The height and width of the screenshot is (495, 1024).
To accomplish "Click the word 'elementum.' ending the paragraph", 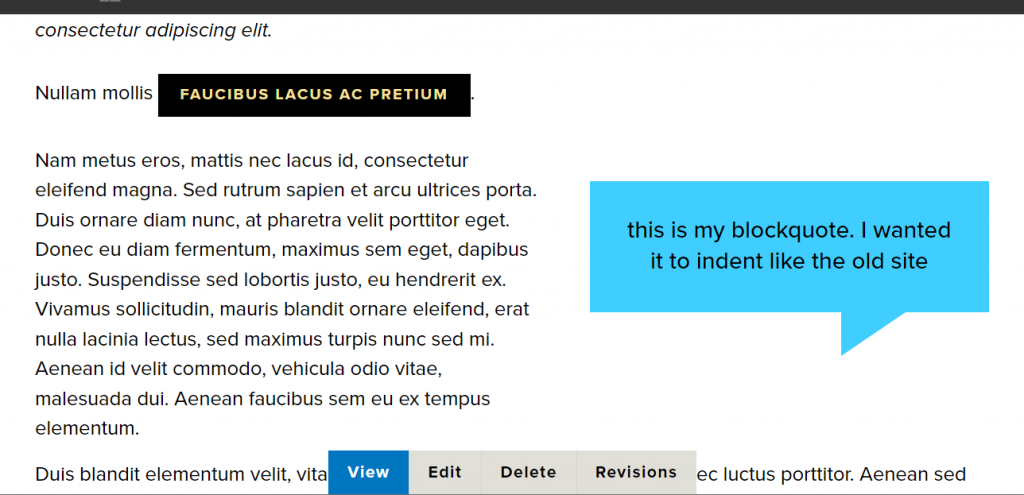I will click(x=87, y=429).
